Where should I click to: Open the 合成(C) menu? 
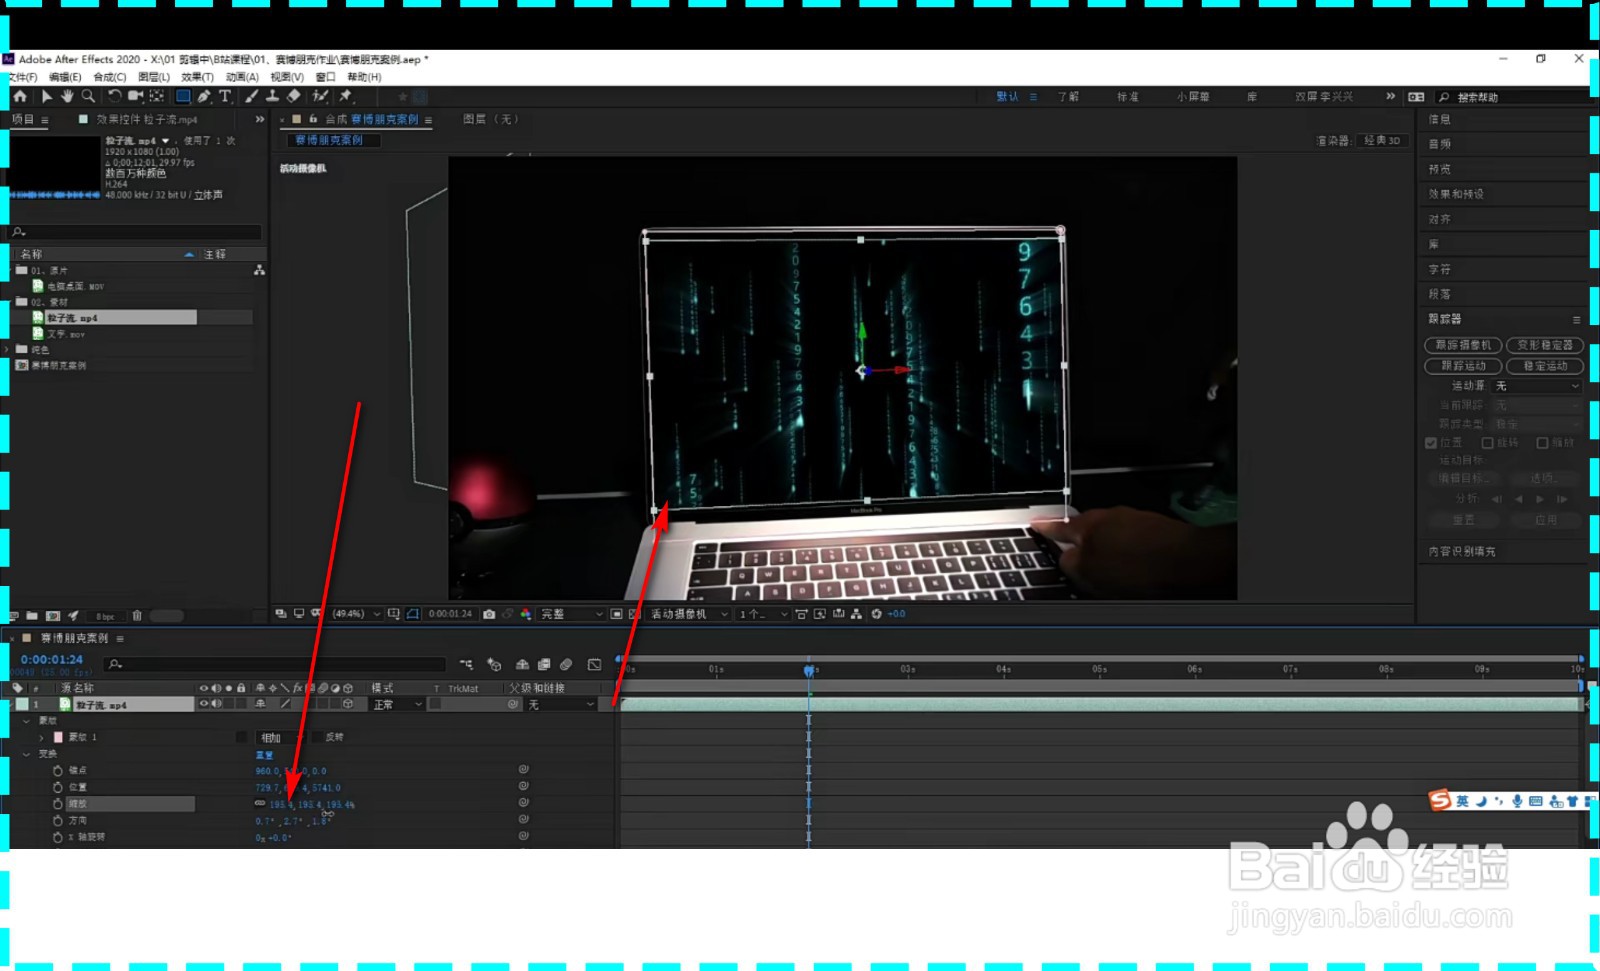(110, 77)
